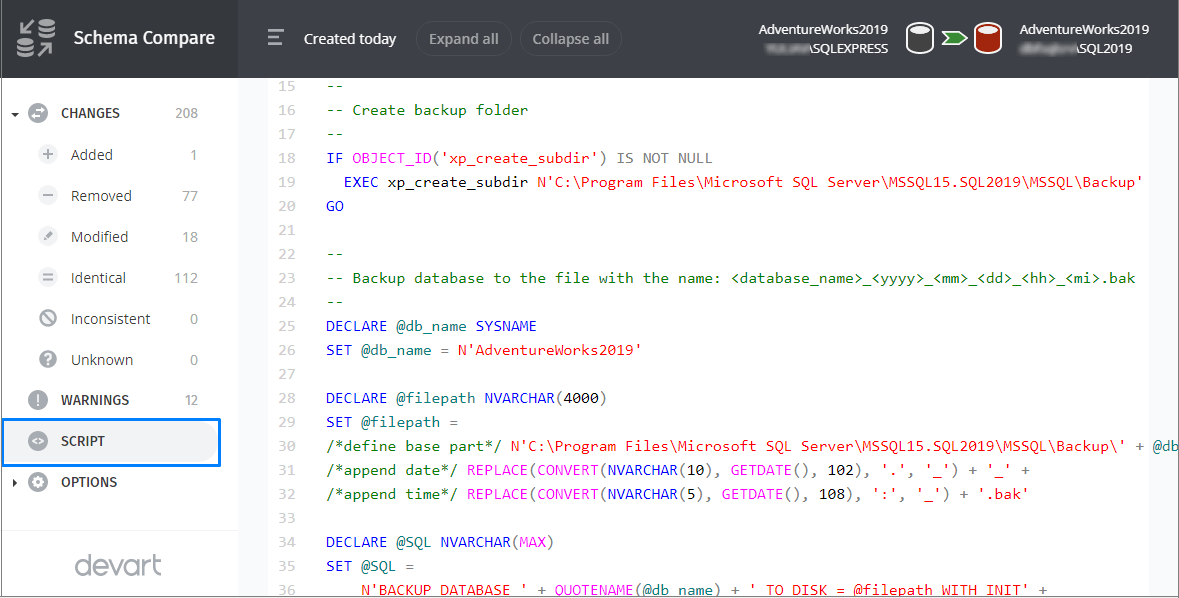Click the source SQLEXPRESS database cylinder icon
Image resolution: width=1179 pixels, height=598 pixels.
coord(919,37)
